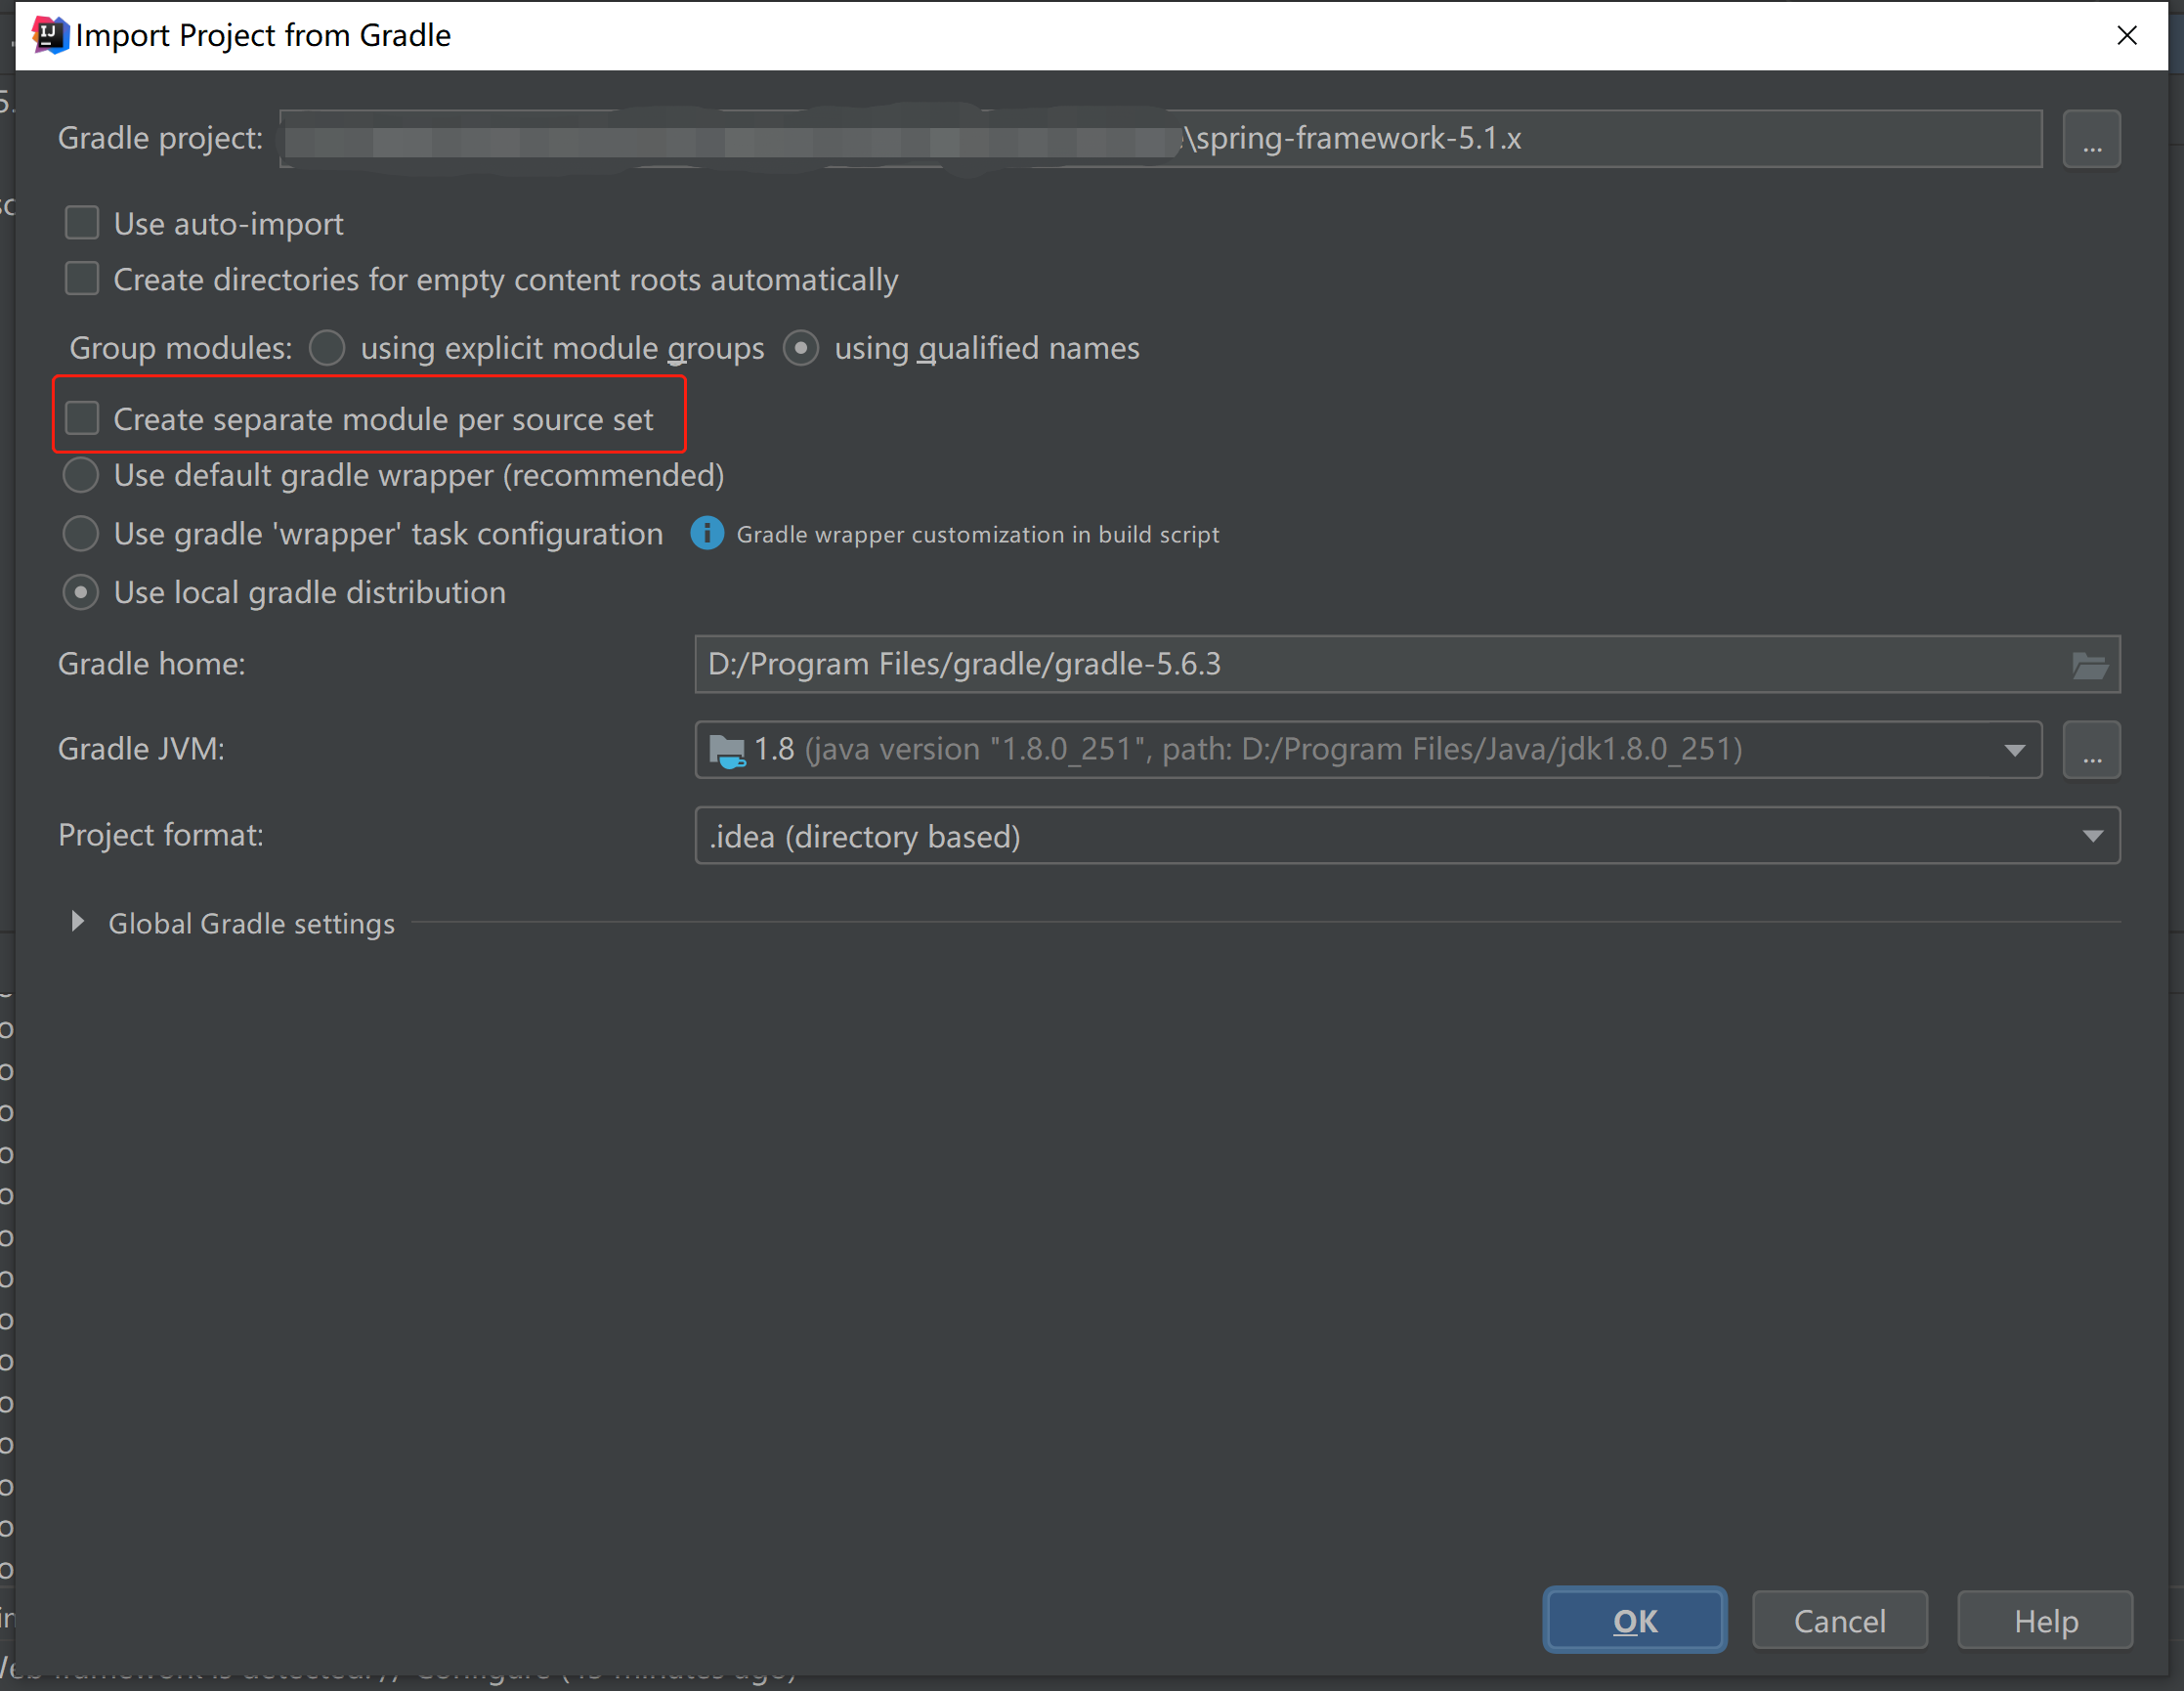Image resolution: width=2184 pixels, height=1691 pixels.
Task: Select Use gradle 'wrapper' task configuration
Action: 81,534
